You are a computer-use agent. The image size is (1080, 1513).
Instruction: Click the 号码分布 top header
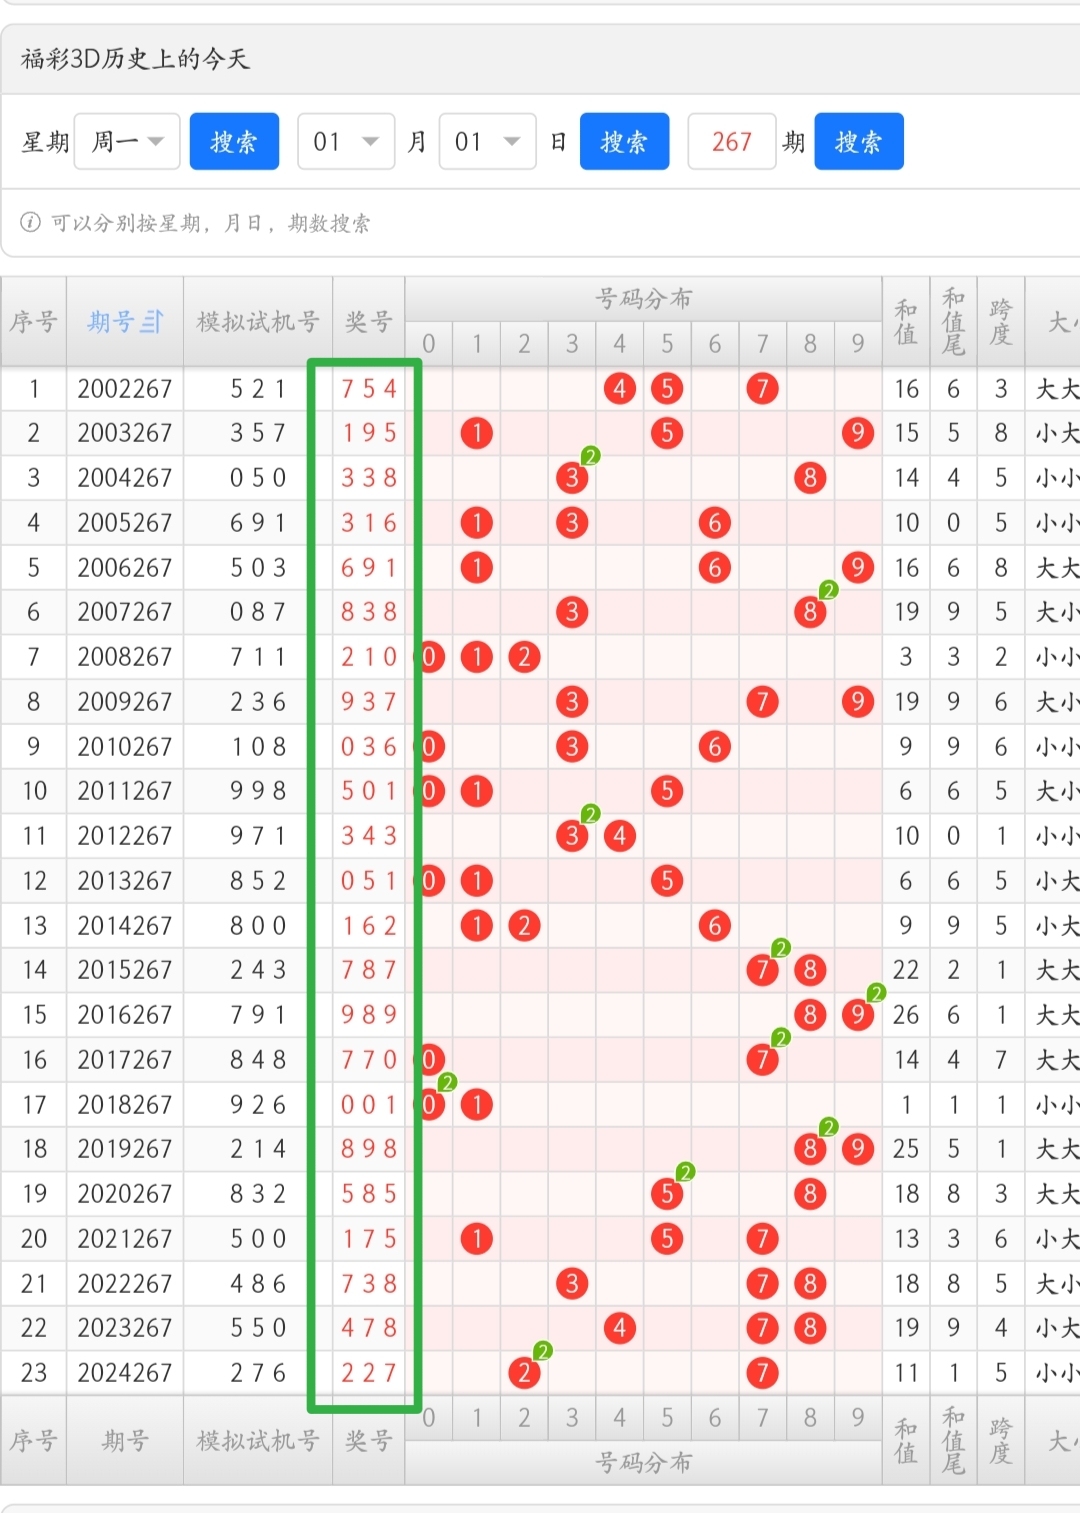(x=643, y=298)
